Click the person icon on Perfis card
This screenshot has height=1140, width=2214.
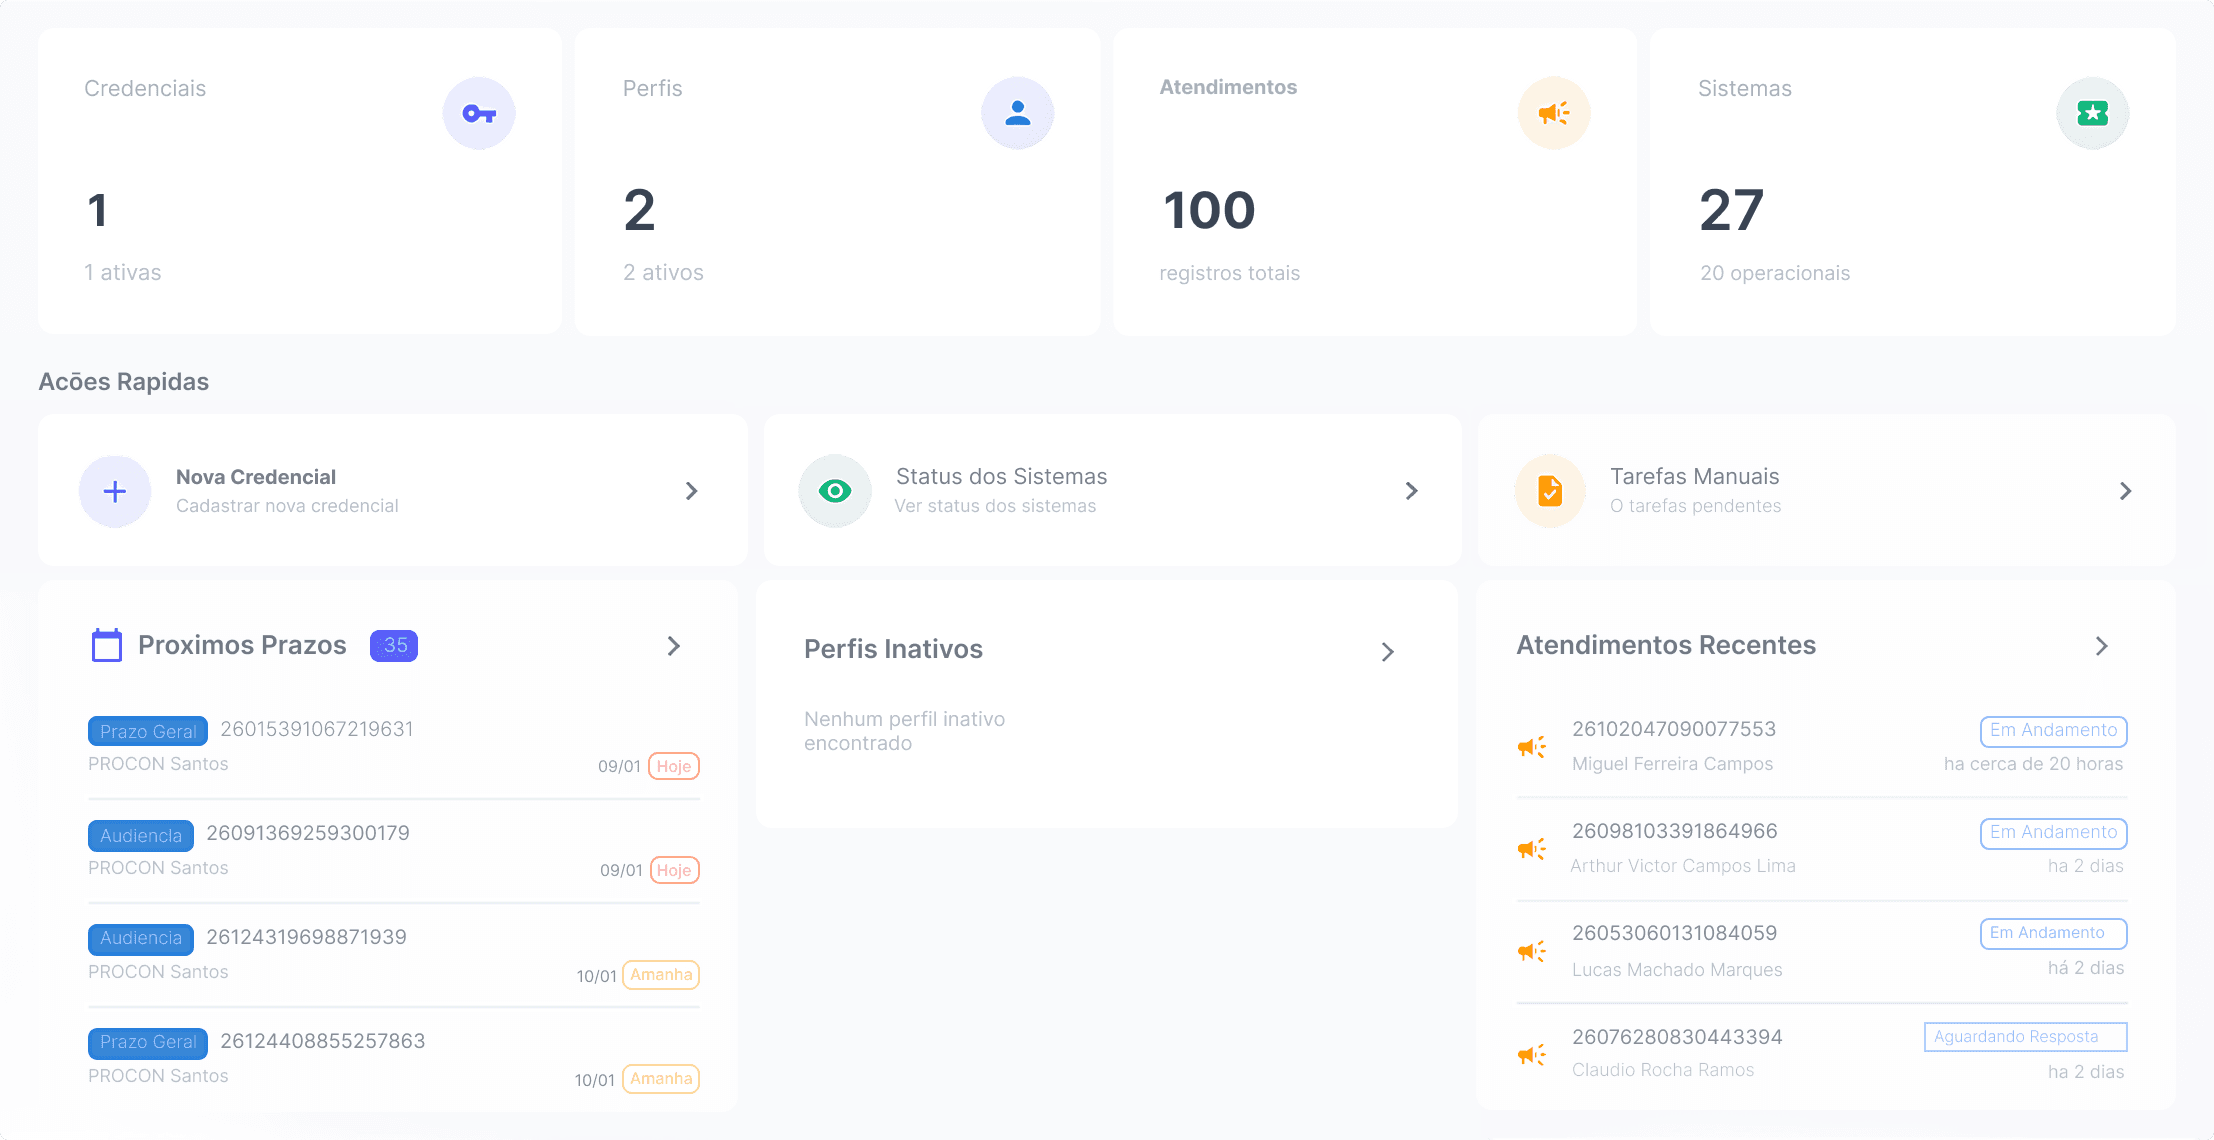click(1017, 114)
